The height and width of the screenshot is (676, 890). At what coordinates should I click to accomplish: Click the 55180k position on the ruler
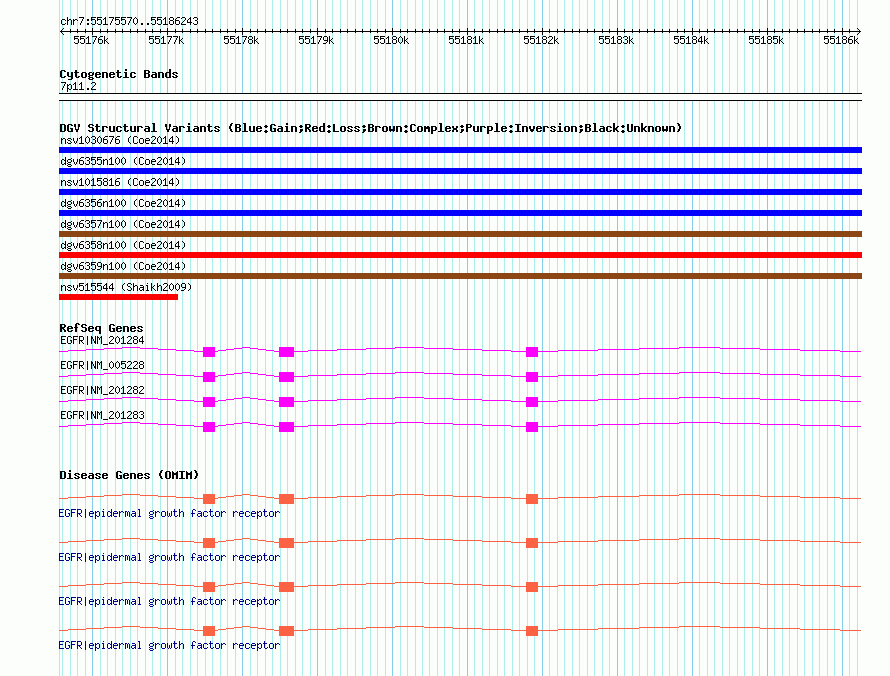tap(391, 40)
